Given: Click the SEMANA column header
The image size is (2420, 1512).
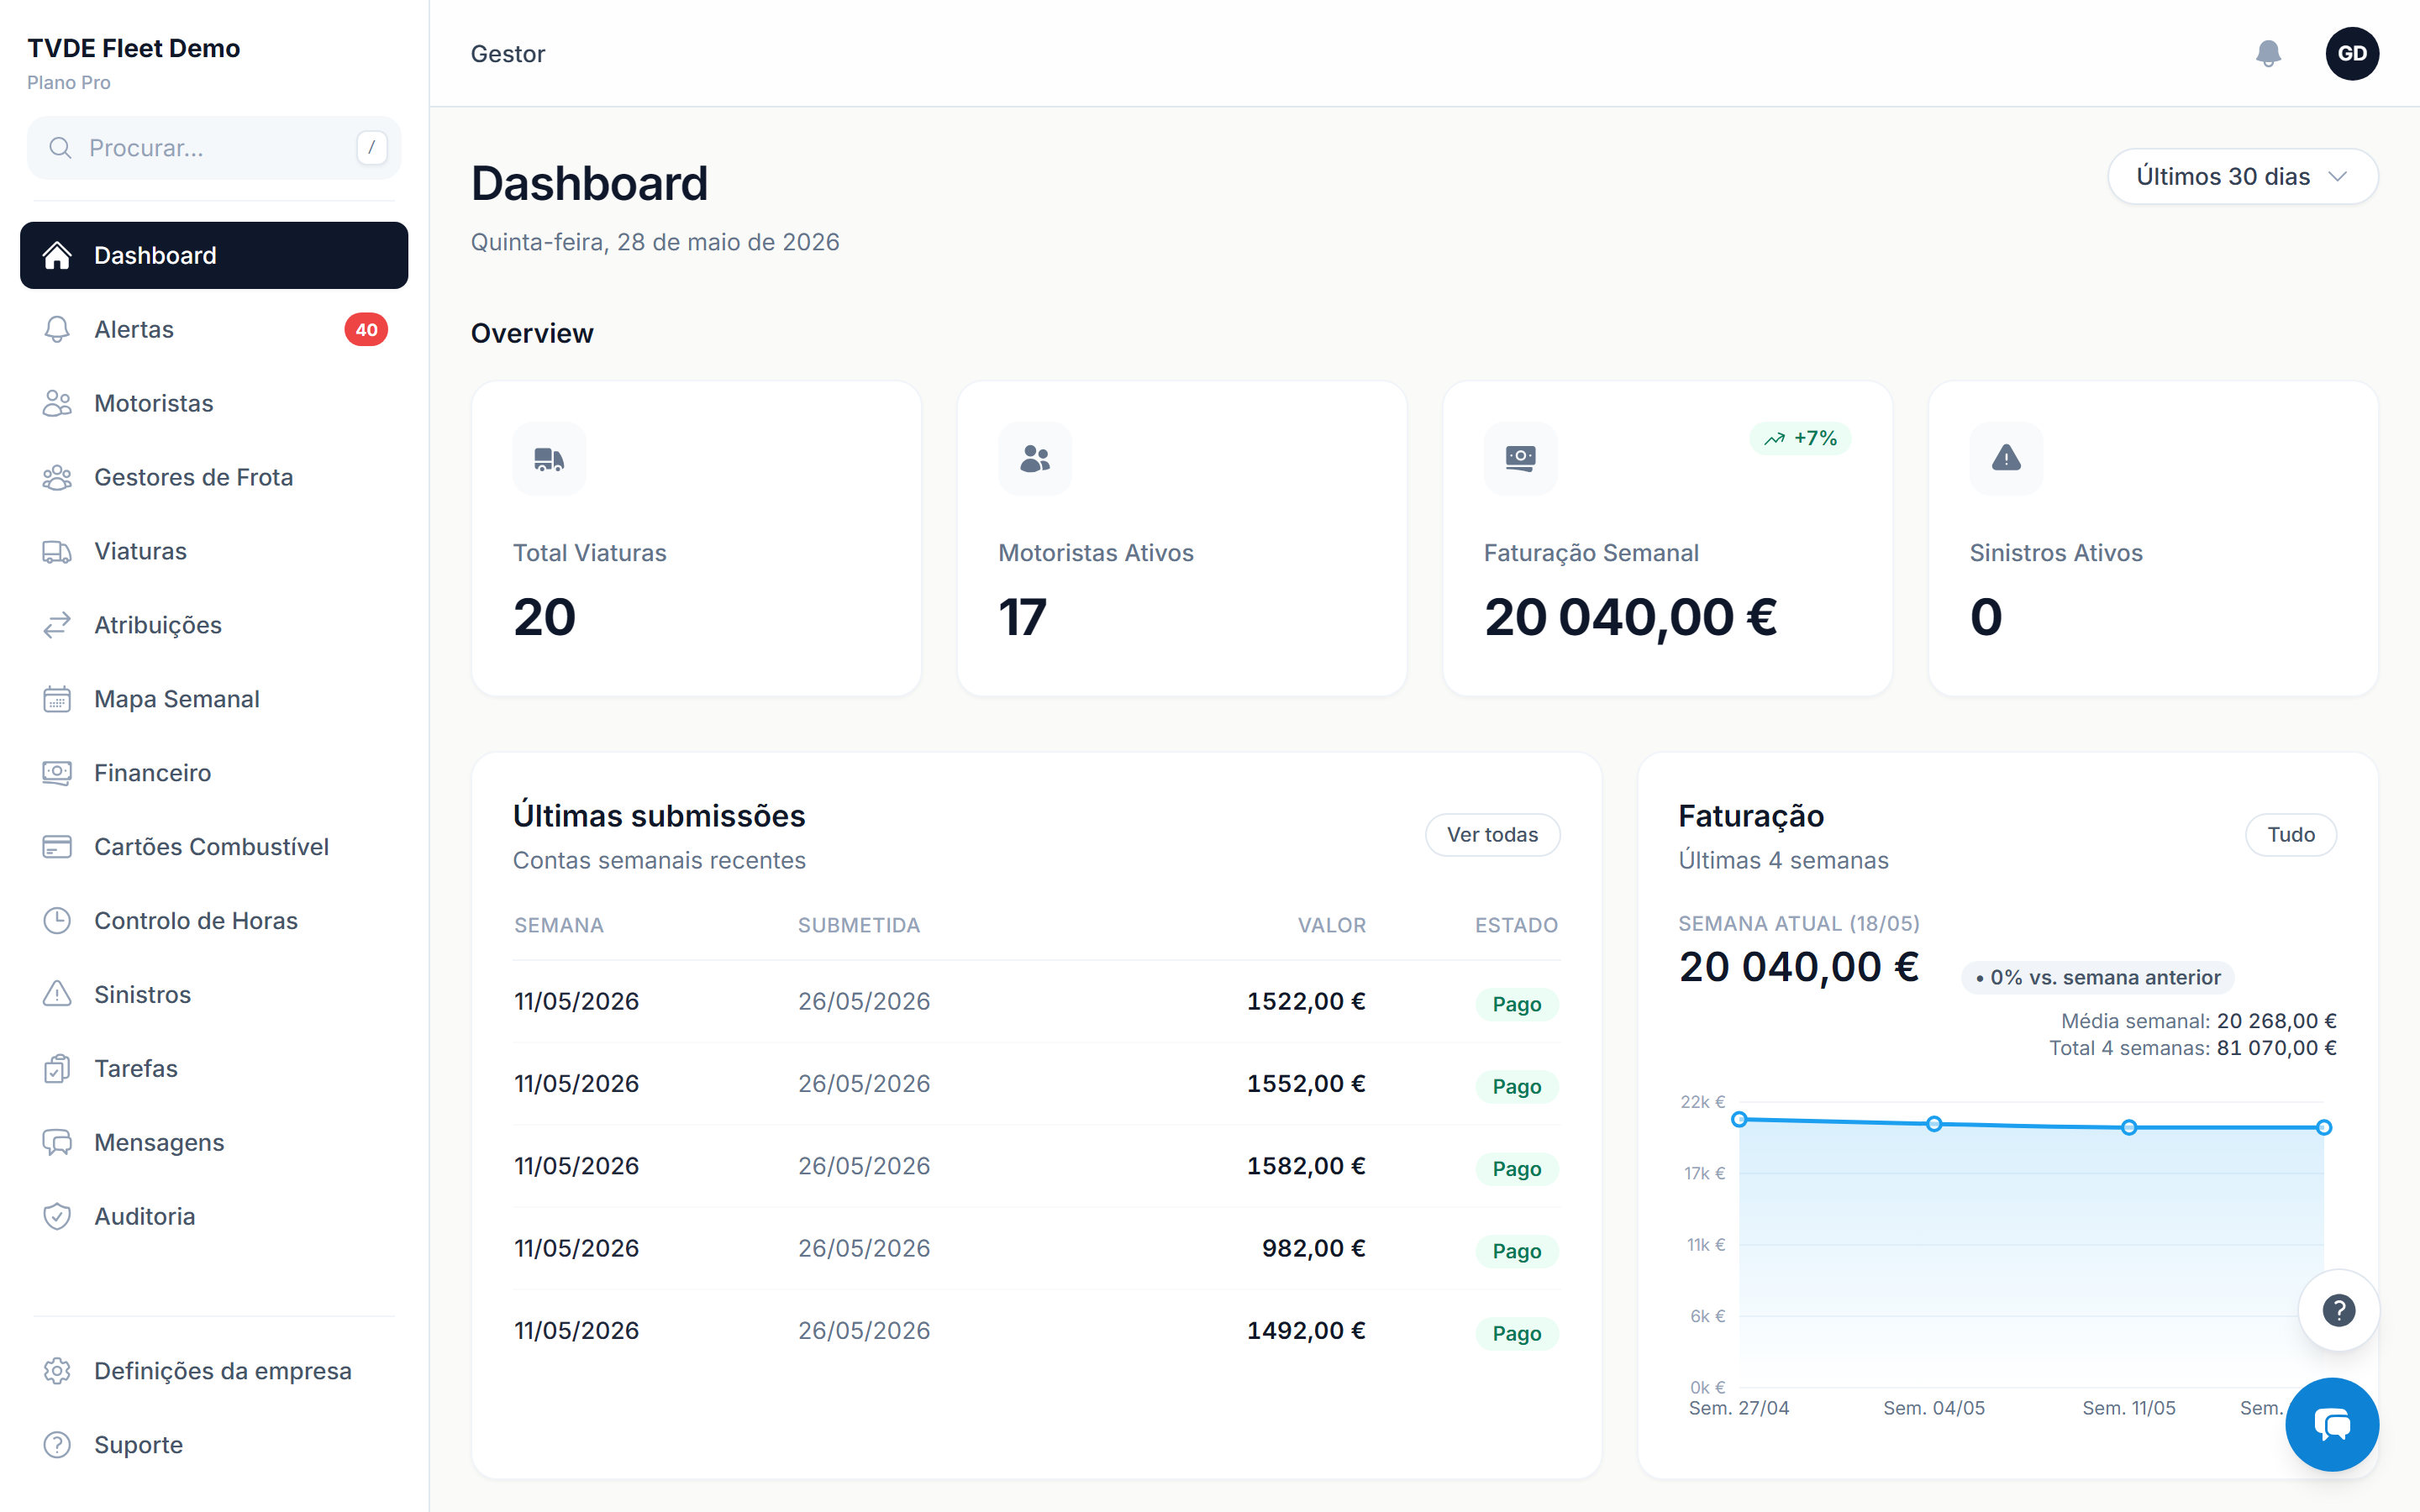Looking at the screenshot, I should coord(559,926).
